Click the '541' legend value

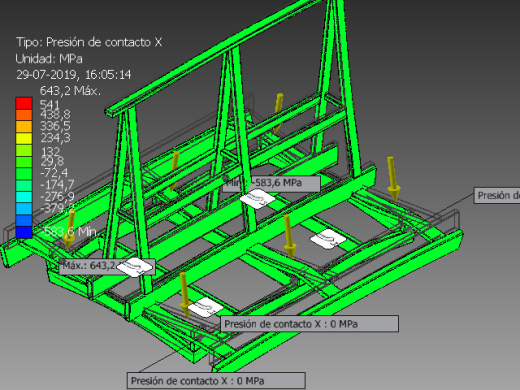tap(49, 104)
